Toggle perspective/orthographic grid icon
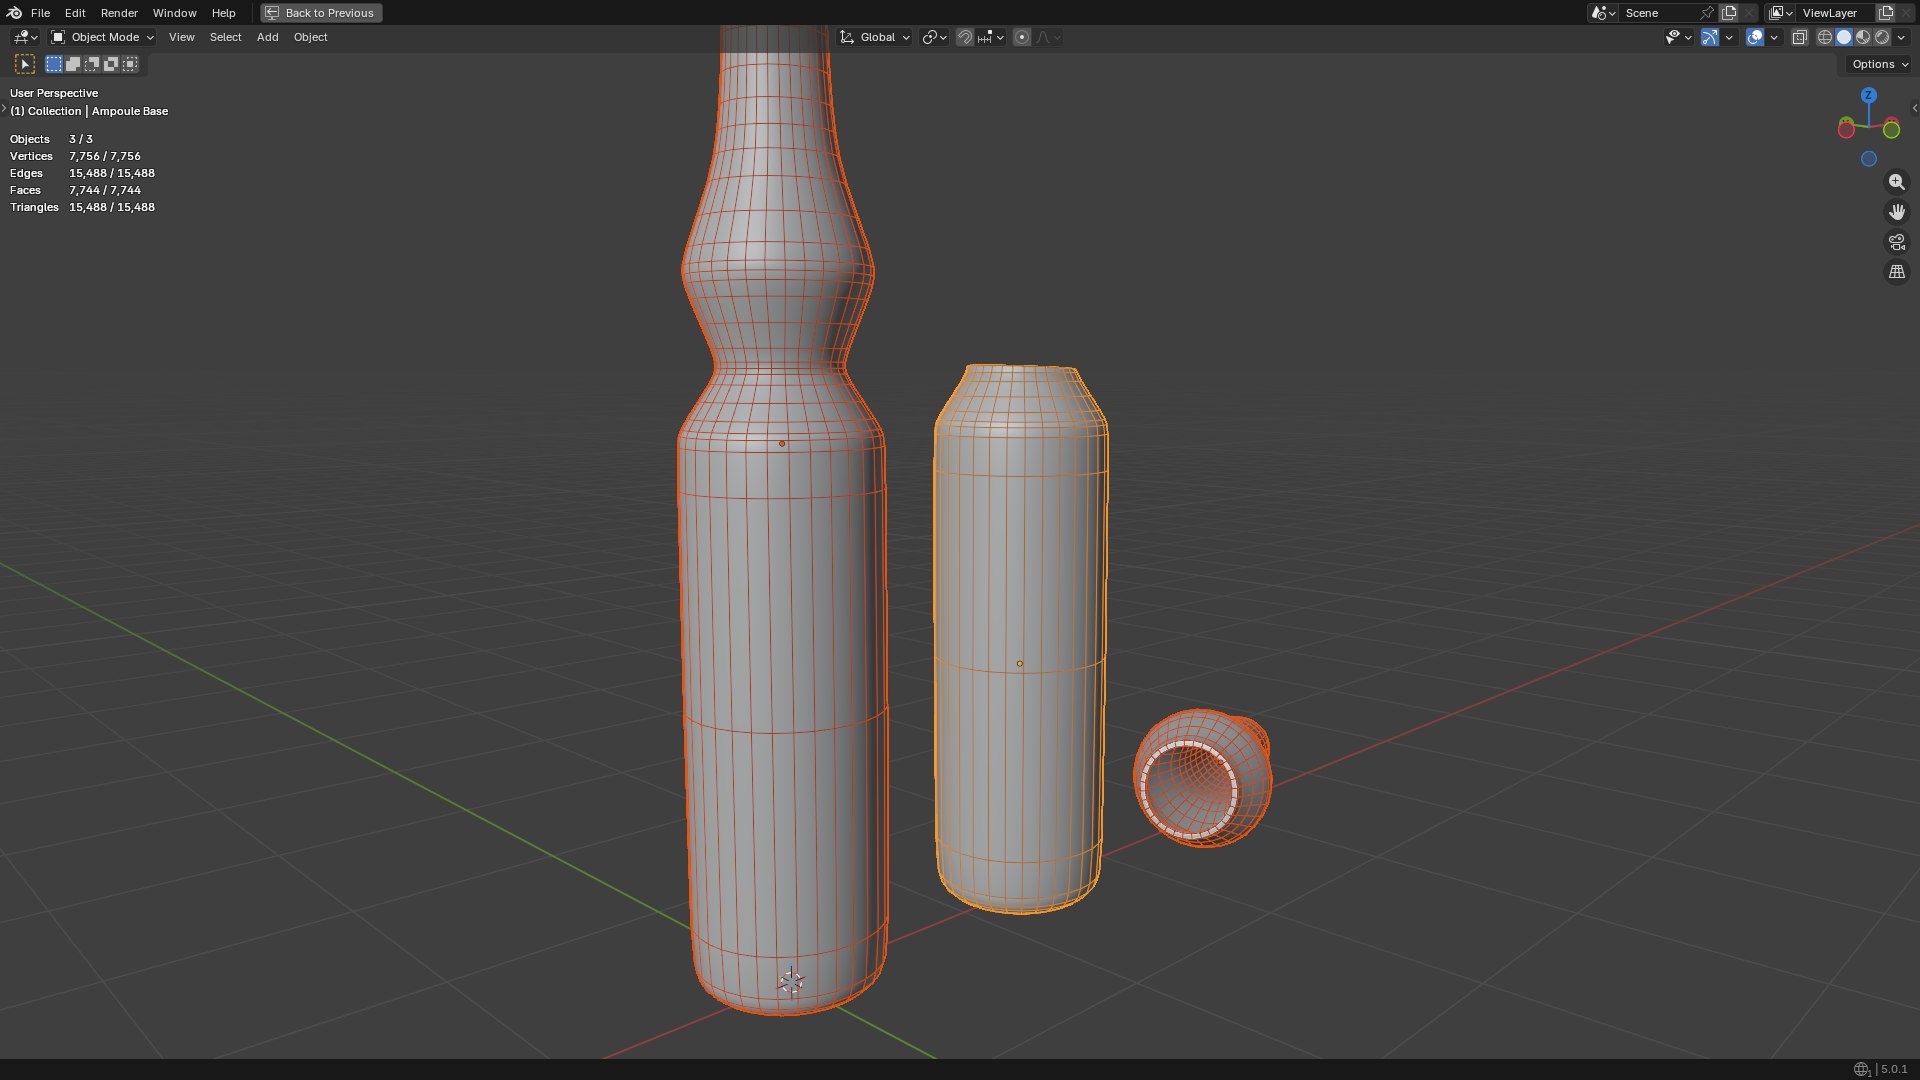Viewport: 1920px width, 1080px height. [x=1897, y=272]
